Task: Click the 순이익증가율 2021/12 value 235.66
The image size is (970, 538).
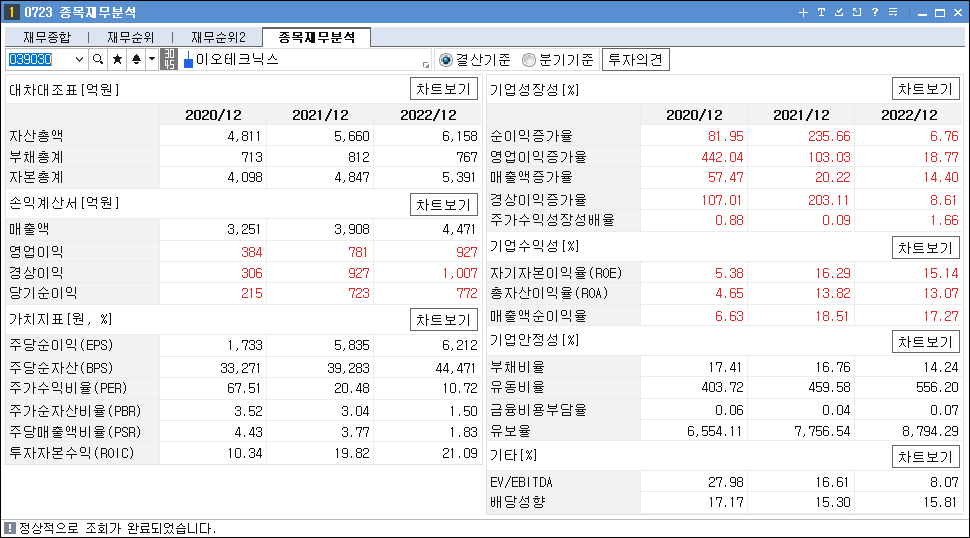Action: coord(828,136)
